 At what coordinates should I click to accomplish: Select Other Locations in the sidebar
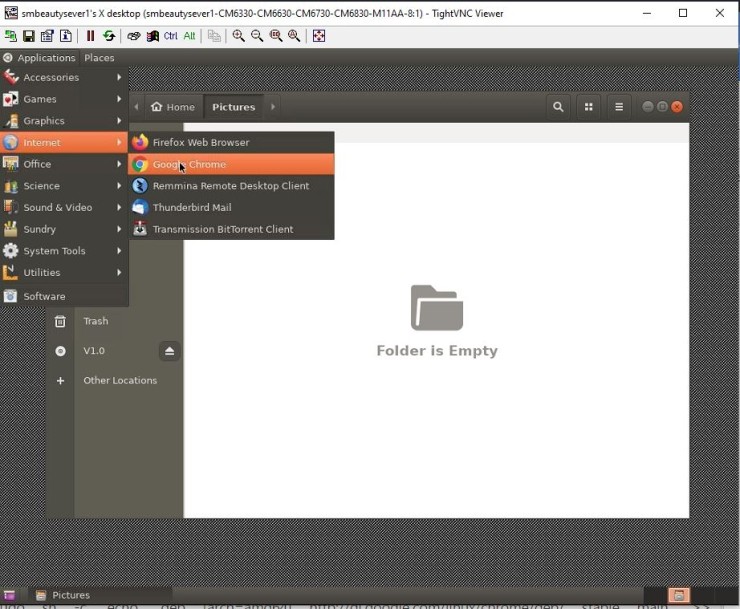pyautogui.click(x=120, y=381)
